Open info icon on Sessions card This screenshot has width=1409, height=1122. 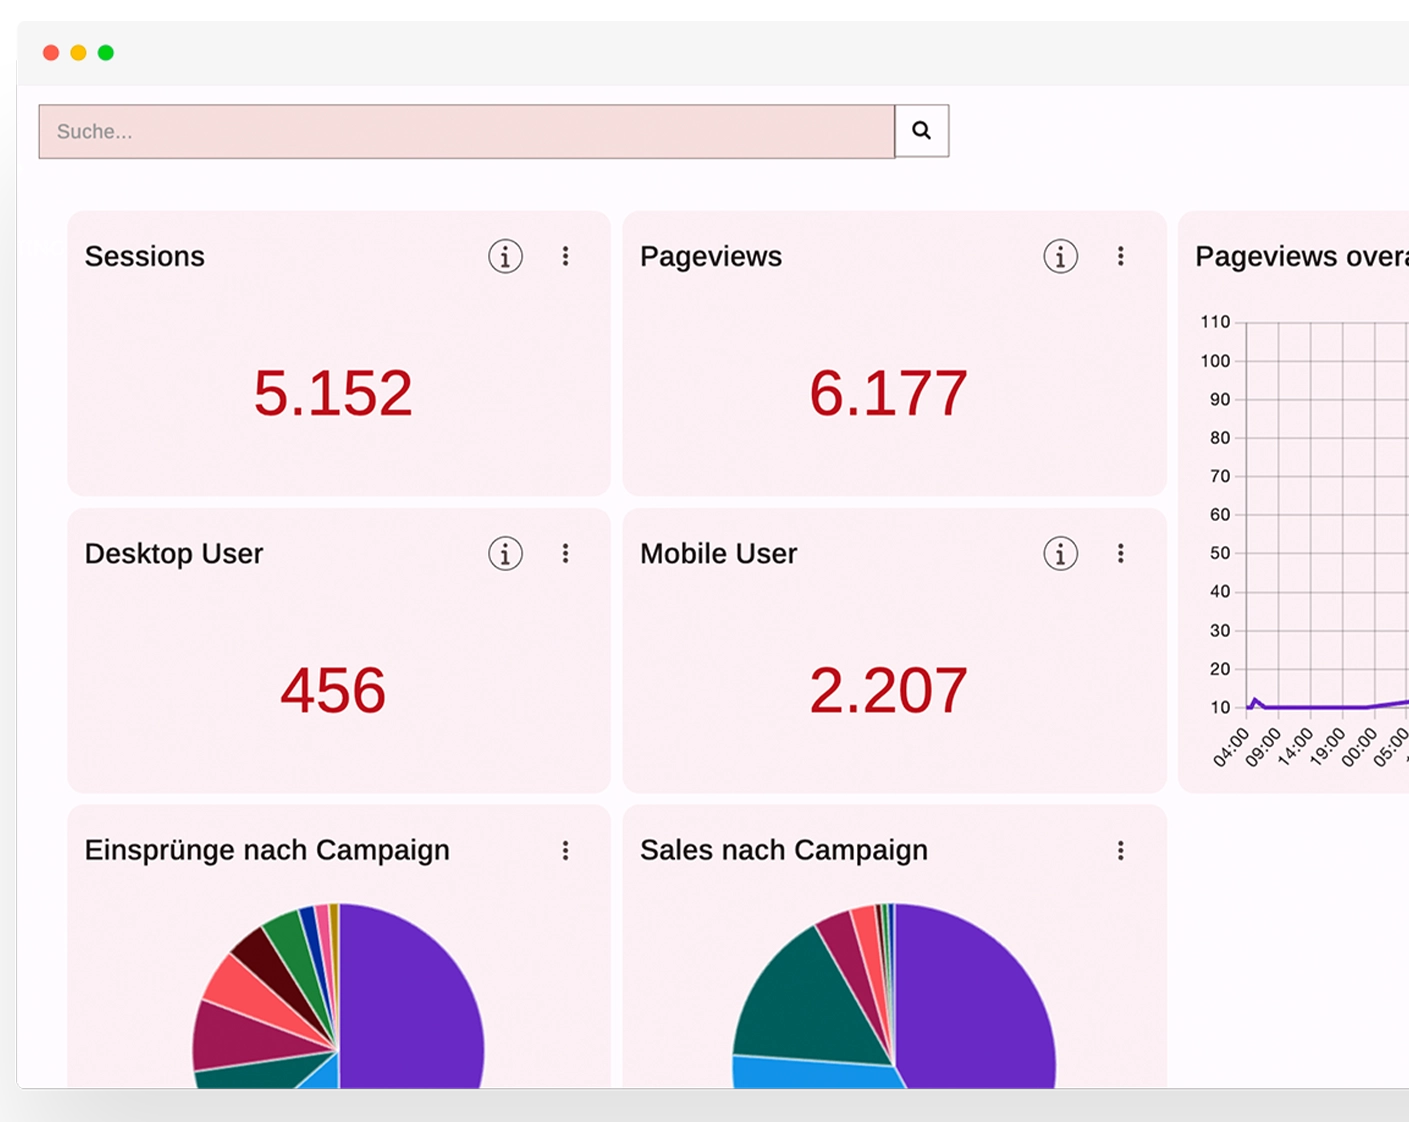(505, 257)
